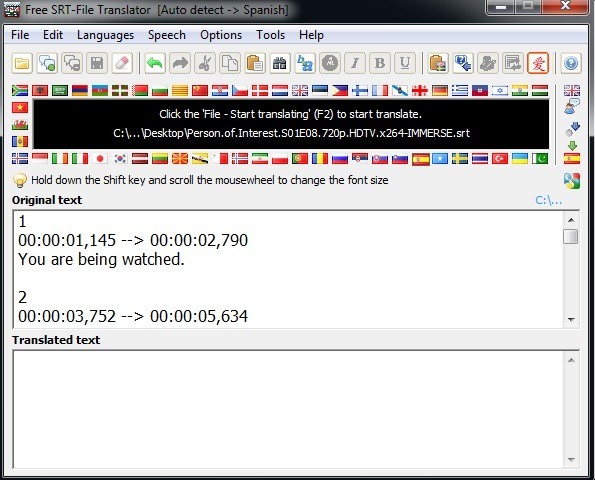Click the person with speech bubble icon

(571, 107)
